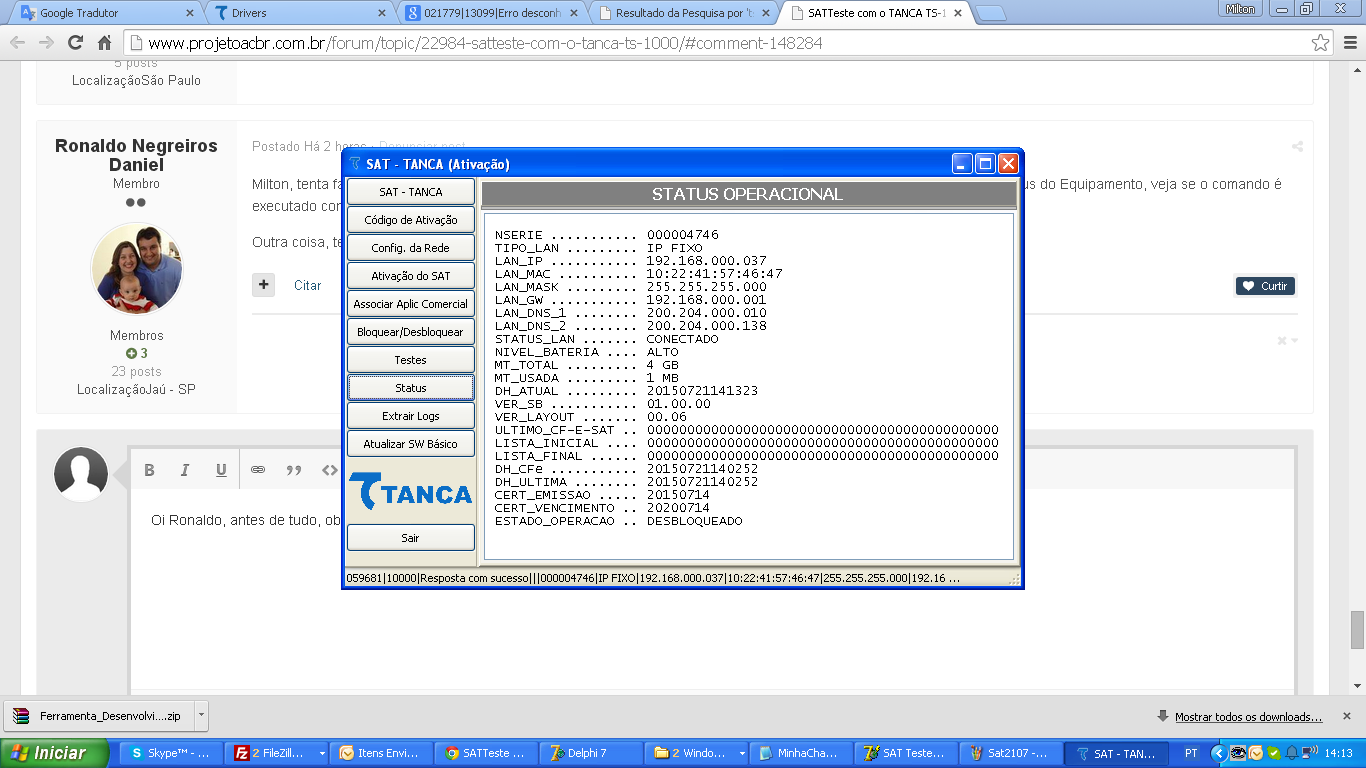Click into the reply text editor area
The width and height of the screenshot is (1366, 768).
[712, 590]
